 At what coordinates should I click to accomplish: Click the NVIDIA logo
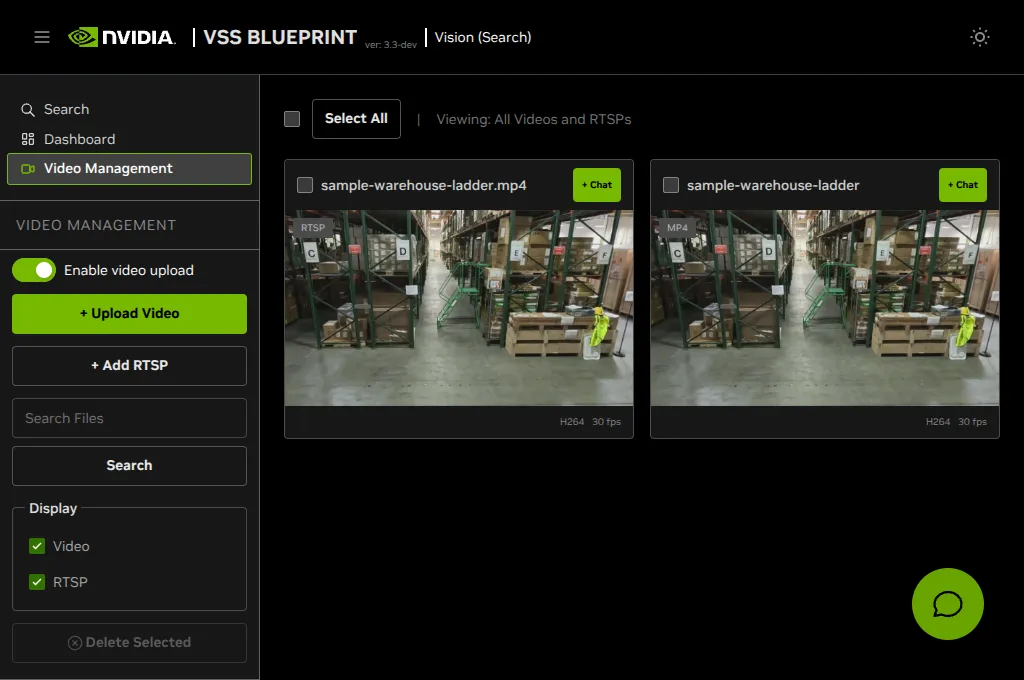121,37
